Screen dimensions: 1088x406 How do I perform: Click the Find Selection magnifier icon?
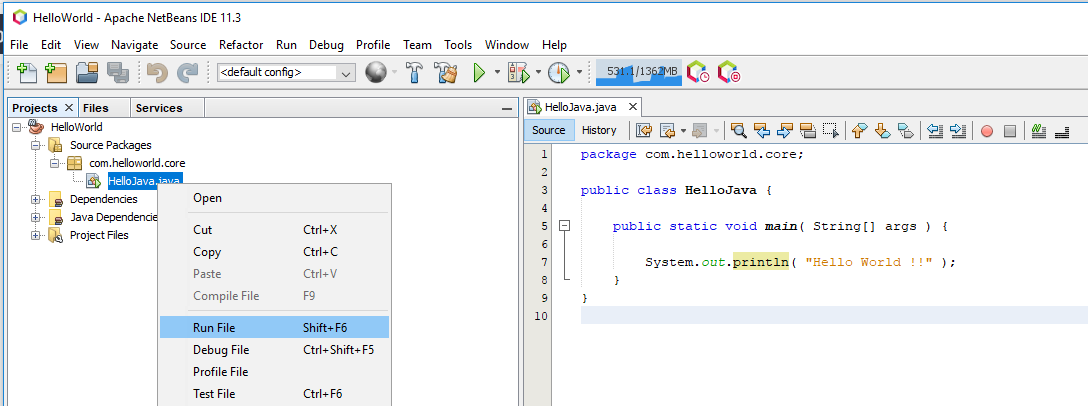(739, 130)
